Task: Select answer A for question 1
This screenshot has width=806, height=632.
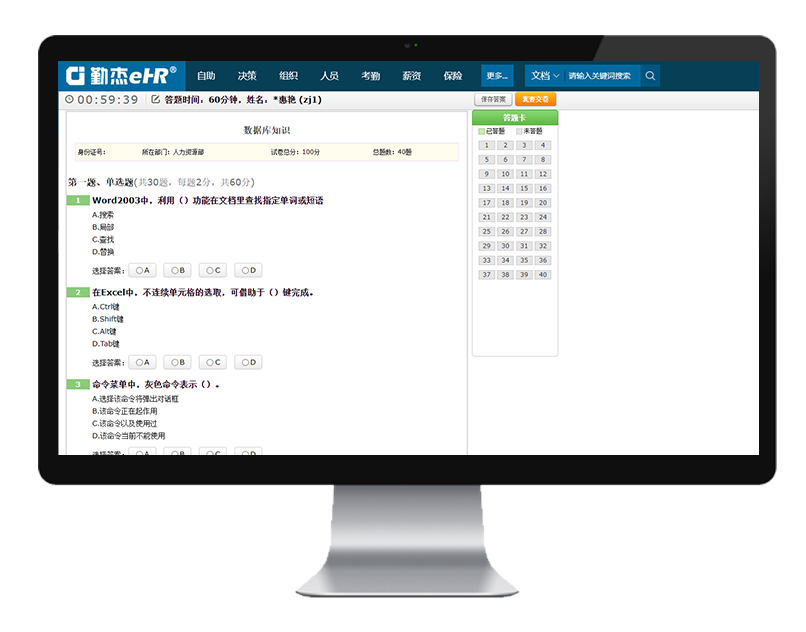Action: coord(142,270)
